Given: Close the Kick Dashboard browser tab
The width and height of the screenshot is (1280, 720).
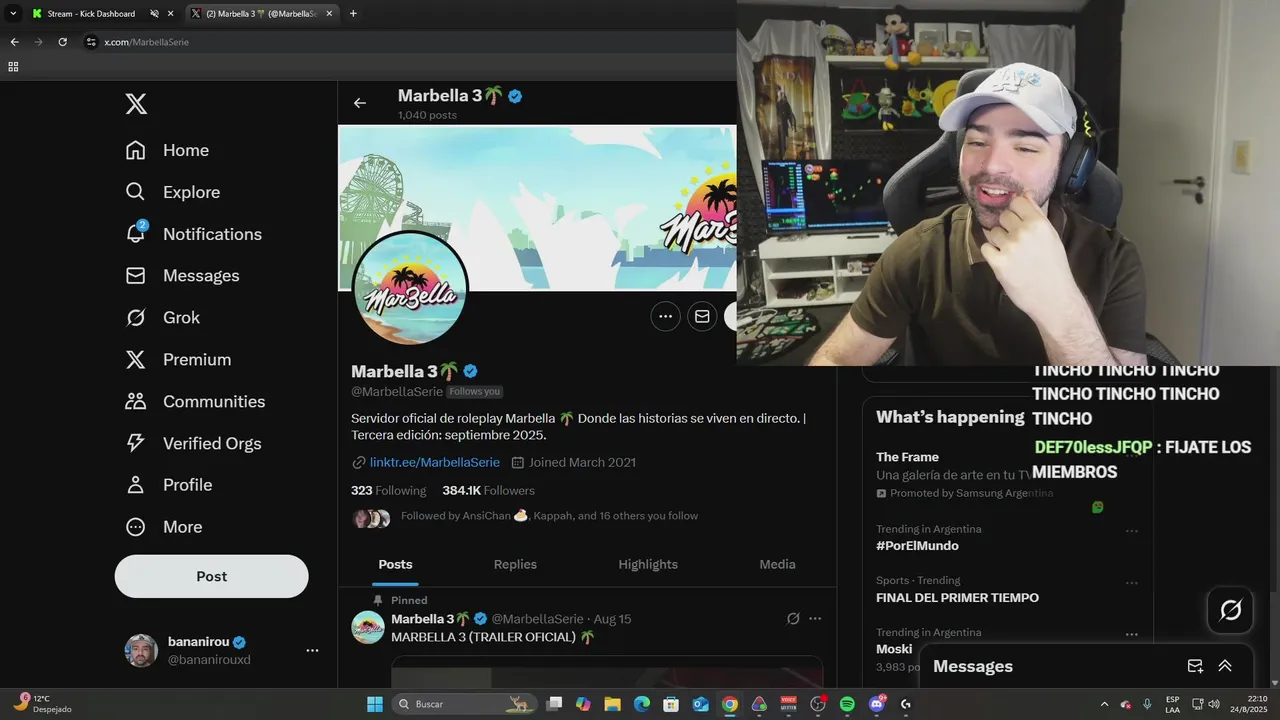Looking at the screenshot, I should (x=170, y=14).
